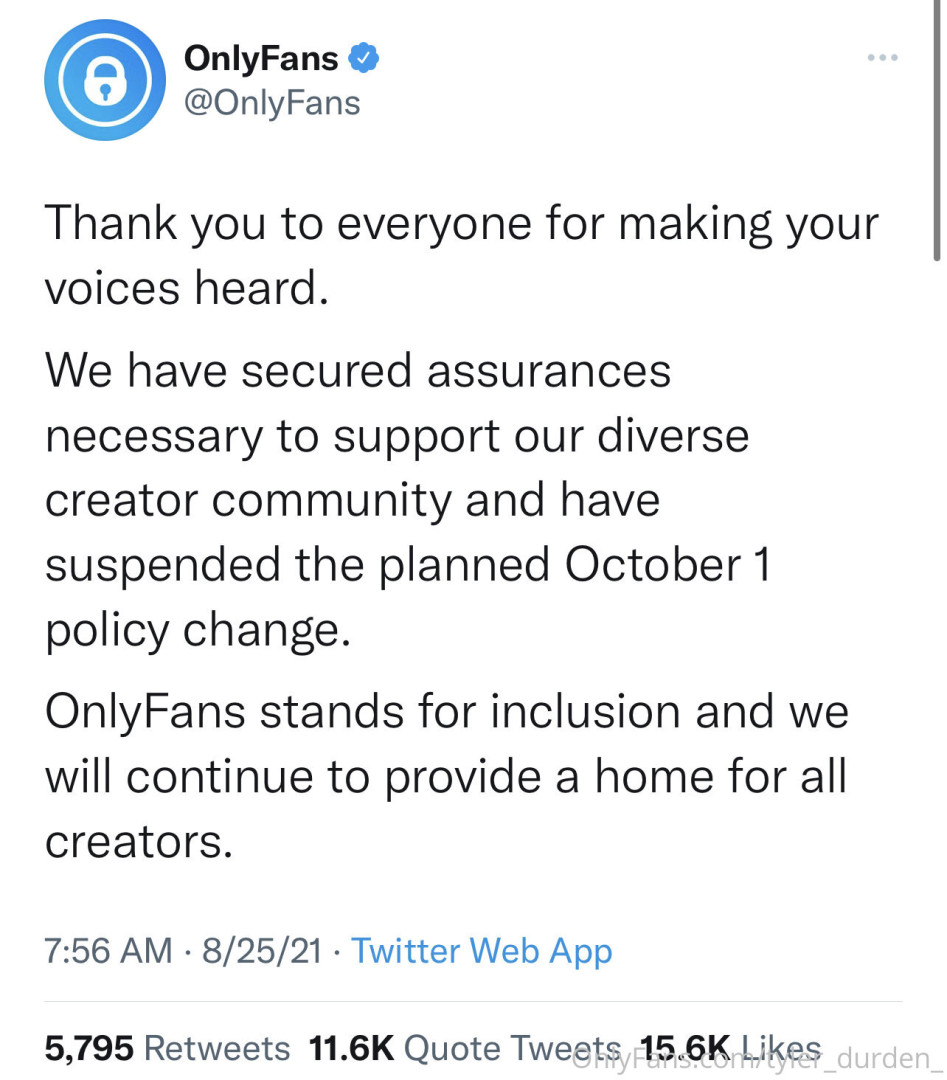The height and width of the screenshot is (1080, 947).
Task: View the 5,795 Retweets list
Action: click(167, 1048)
